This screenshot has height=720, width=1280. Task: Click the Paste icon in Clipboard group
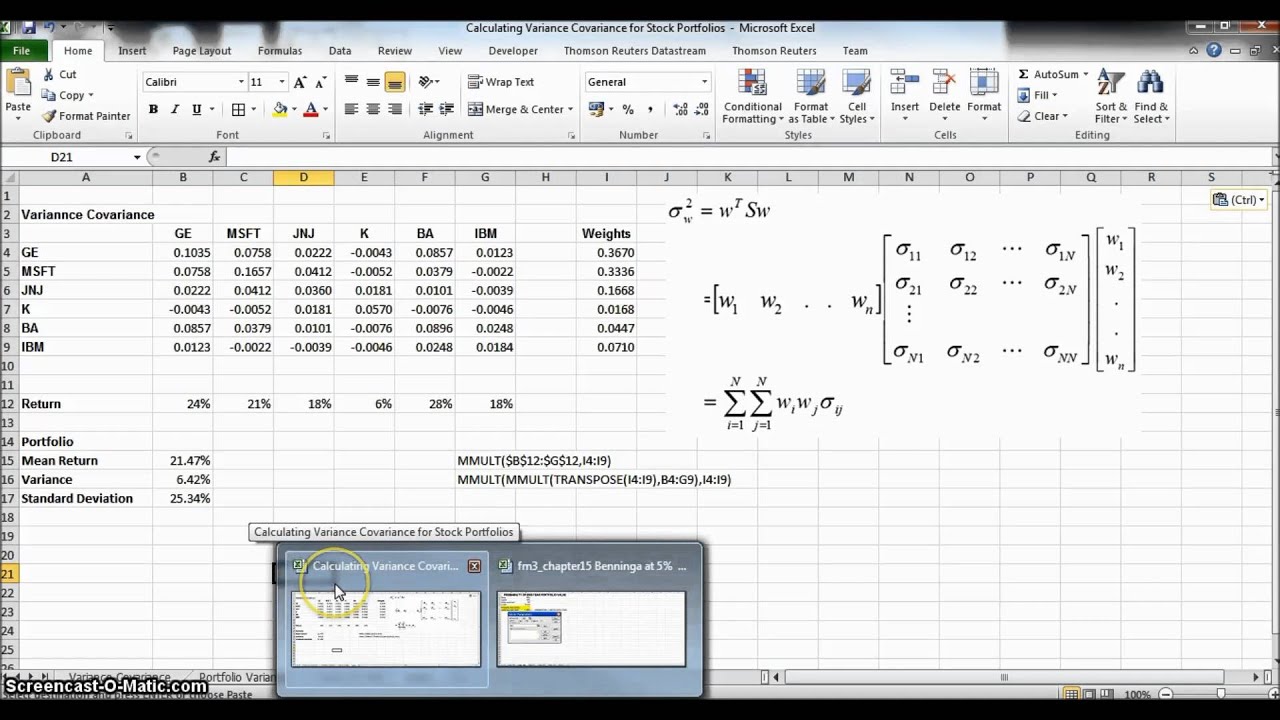18,83
